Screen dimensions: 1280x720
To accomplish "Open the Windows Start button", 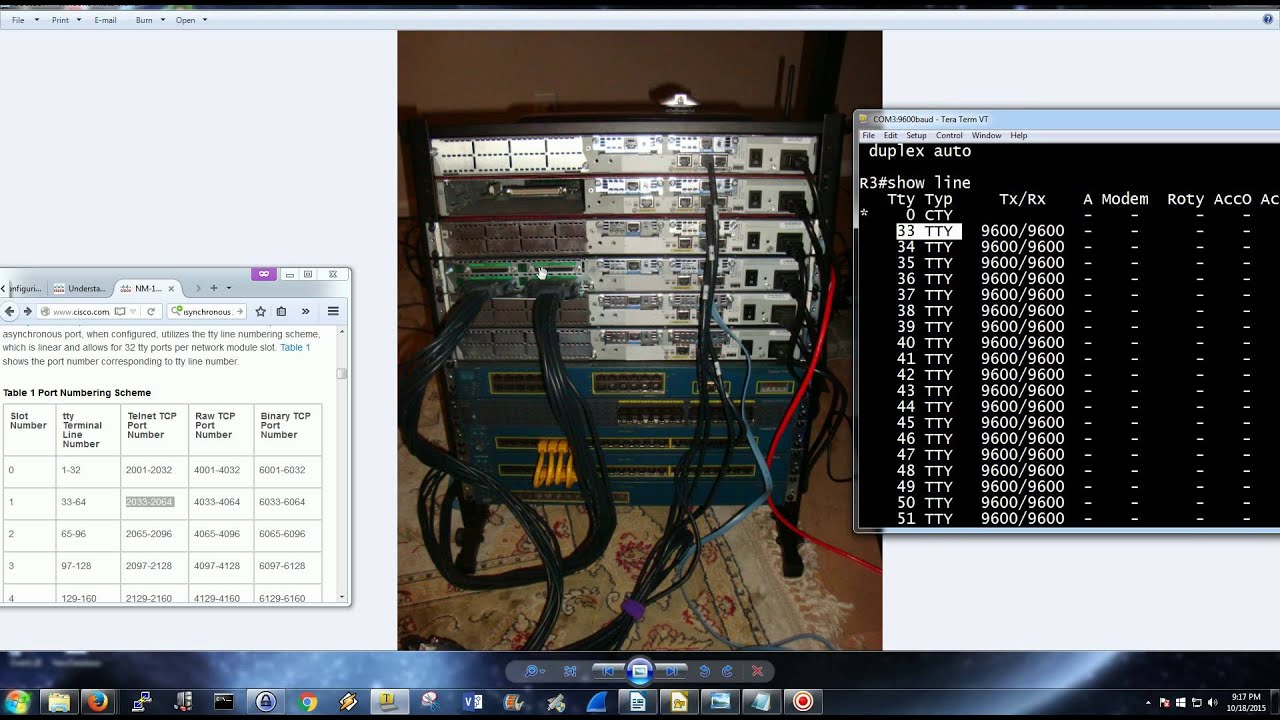I will click(18, 701).
